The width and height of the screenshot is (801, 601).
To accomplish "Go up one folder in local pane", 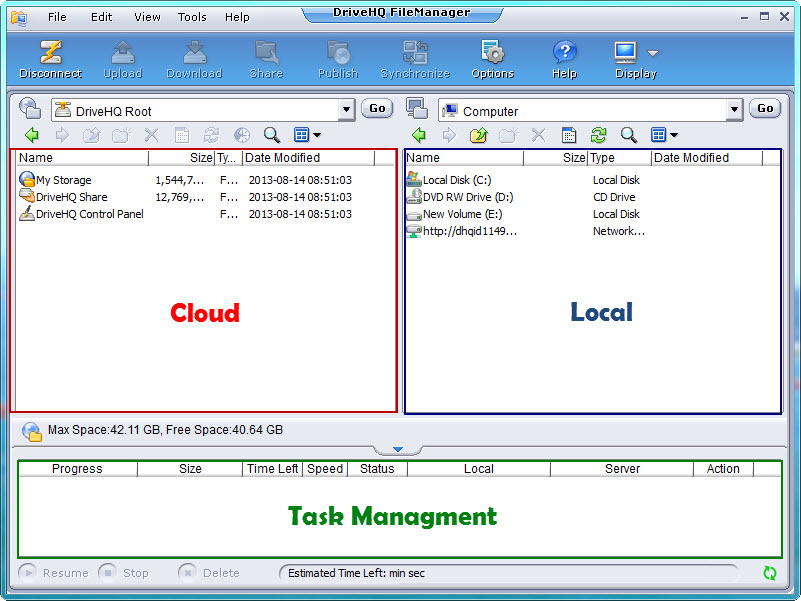I will pyautogui.click(x=479, y=135).
